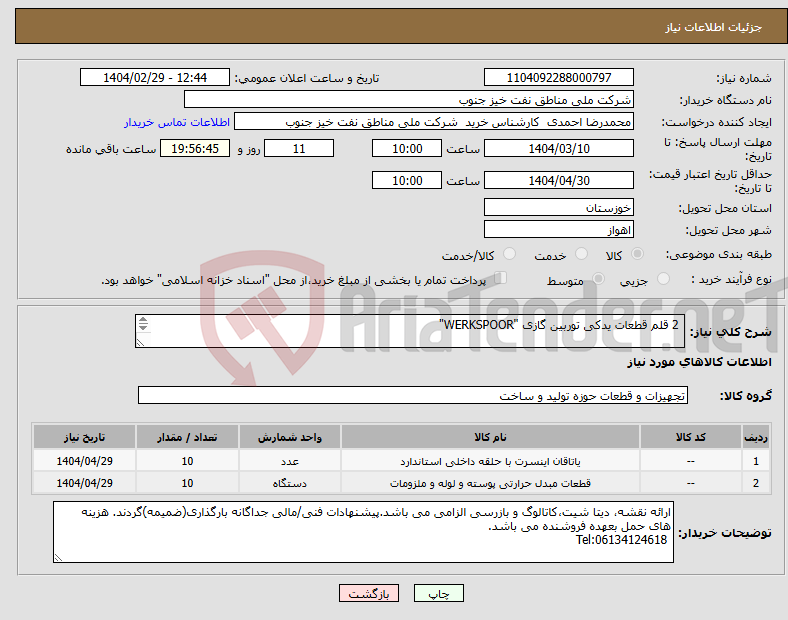Click the section heading اطلاعات کالاهای مورد نیاز

699,362
